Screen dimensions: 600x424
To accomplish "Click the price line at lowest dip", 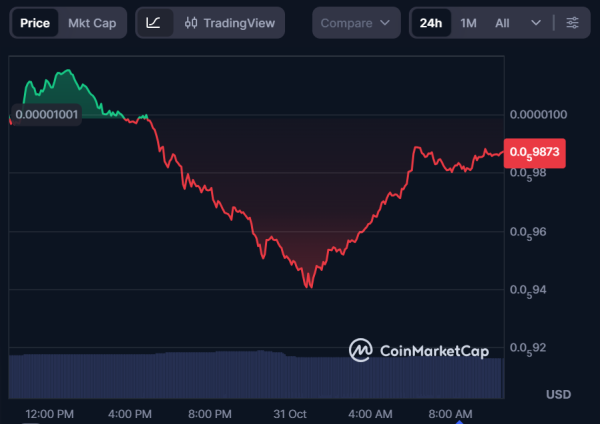I will coord(309,286).
